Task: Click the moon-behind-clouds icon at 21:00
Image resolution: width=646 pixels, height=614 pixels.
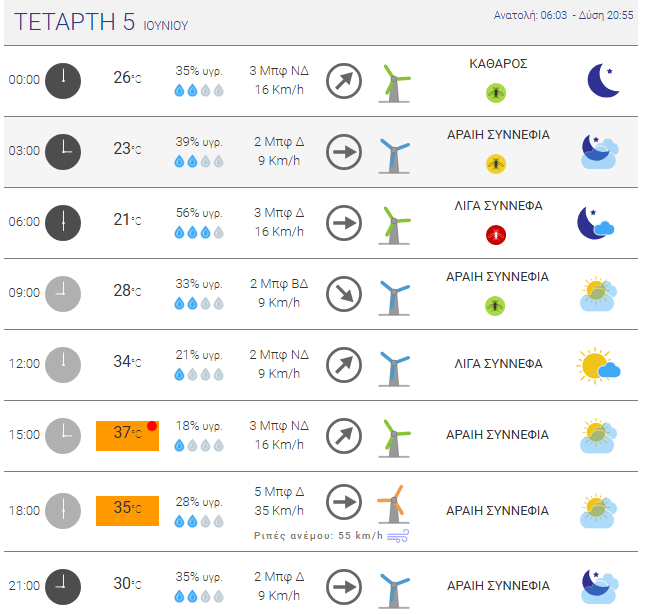Action: click(599, 586)
